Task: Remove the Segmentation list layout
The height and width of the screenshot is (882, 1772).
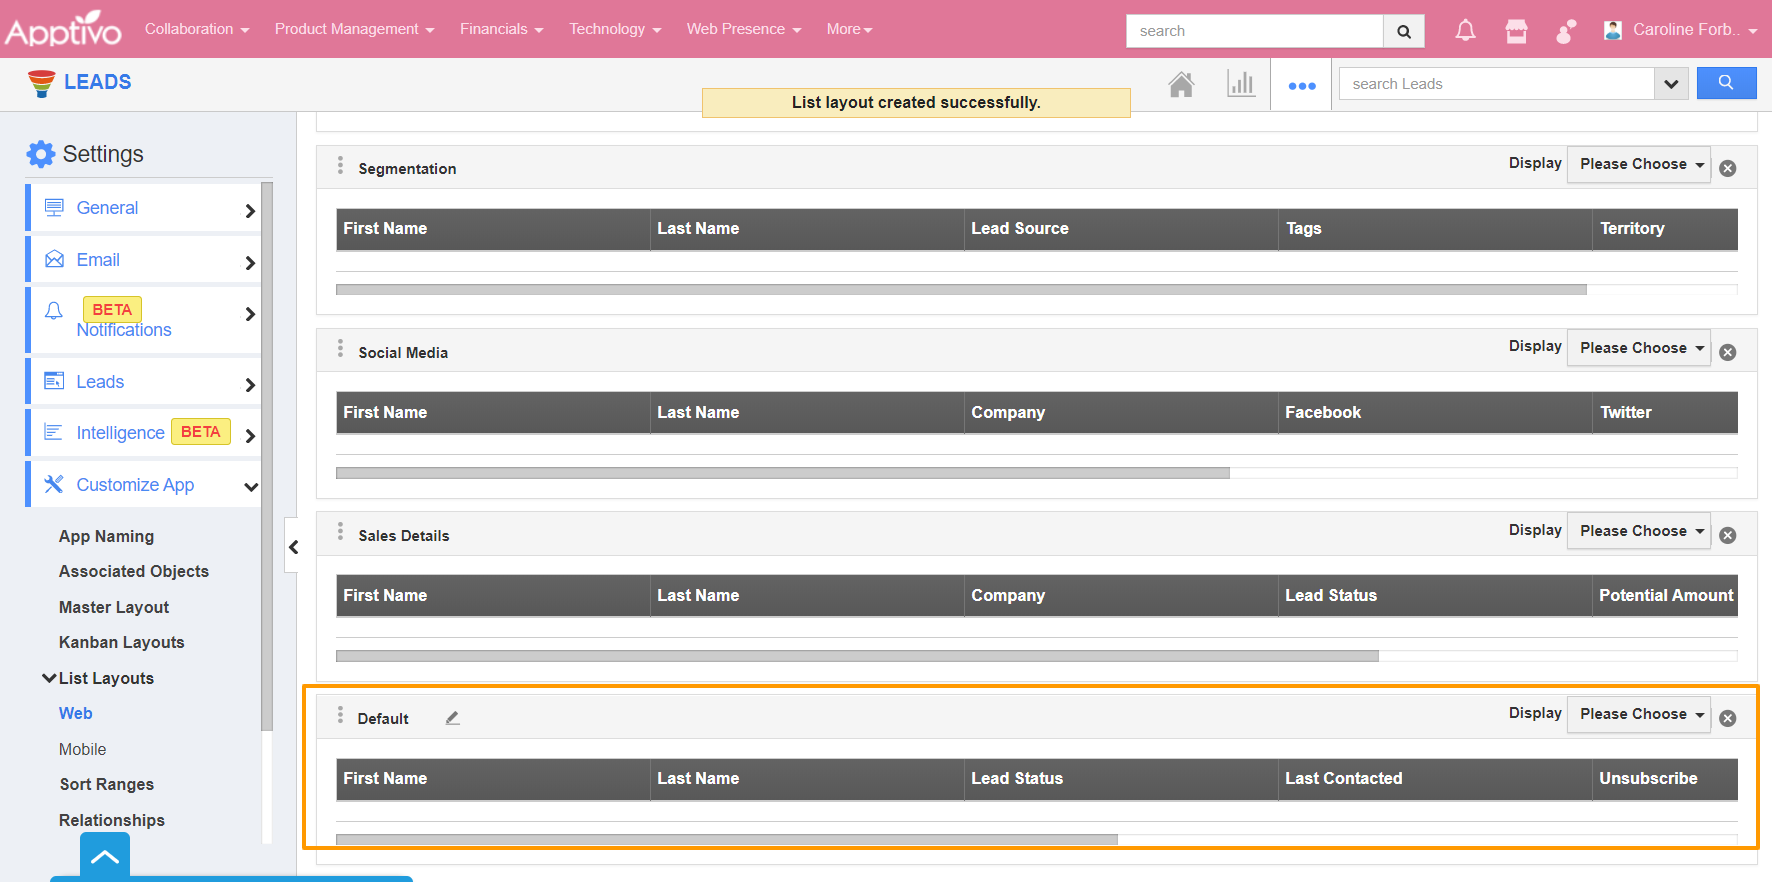Action: tap(1727, 169)
